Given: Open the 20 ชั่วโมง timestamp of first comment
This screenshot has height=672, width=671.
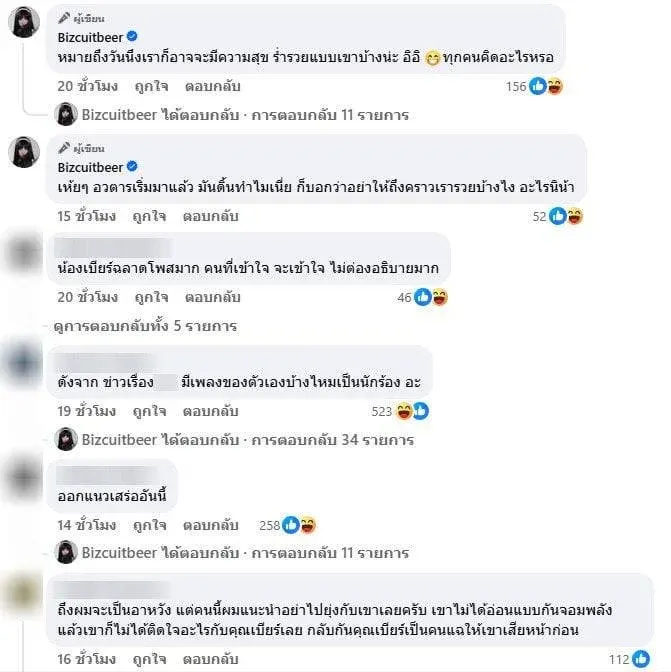Looking at the screenshot, I should [x=87, y=86].
